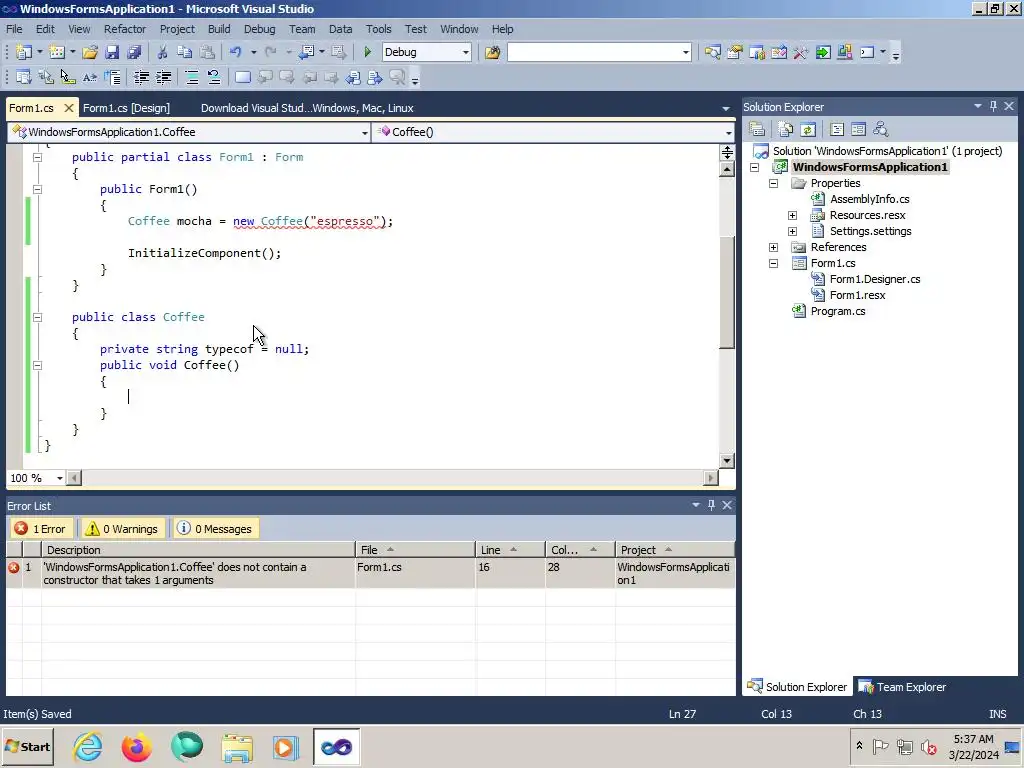Click the Undo arrow icon
This screenshot has width=1024, height=768.
point(236,52)
